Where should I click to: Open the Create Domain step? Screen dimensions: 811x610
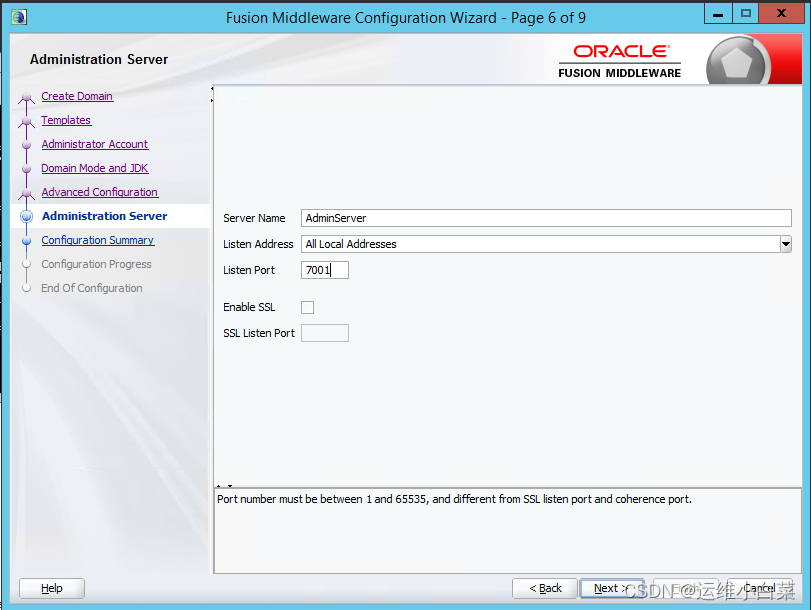pos(77,96)
